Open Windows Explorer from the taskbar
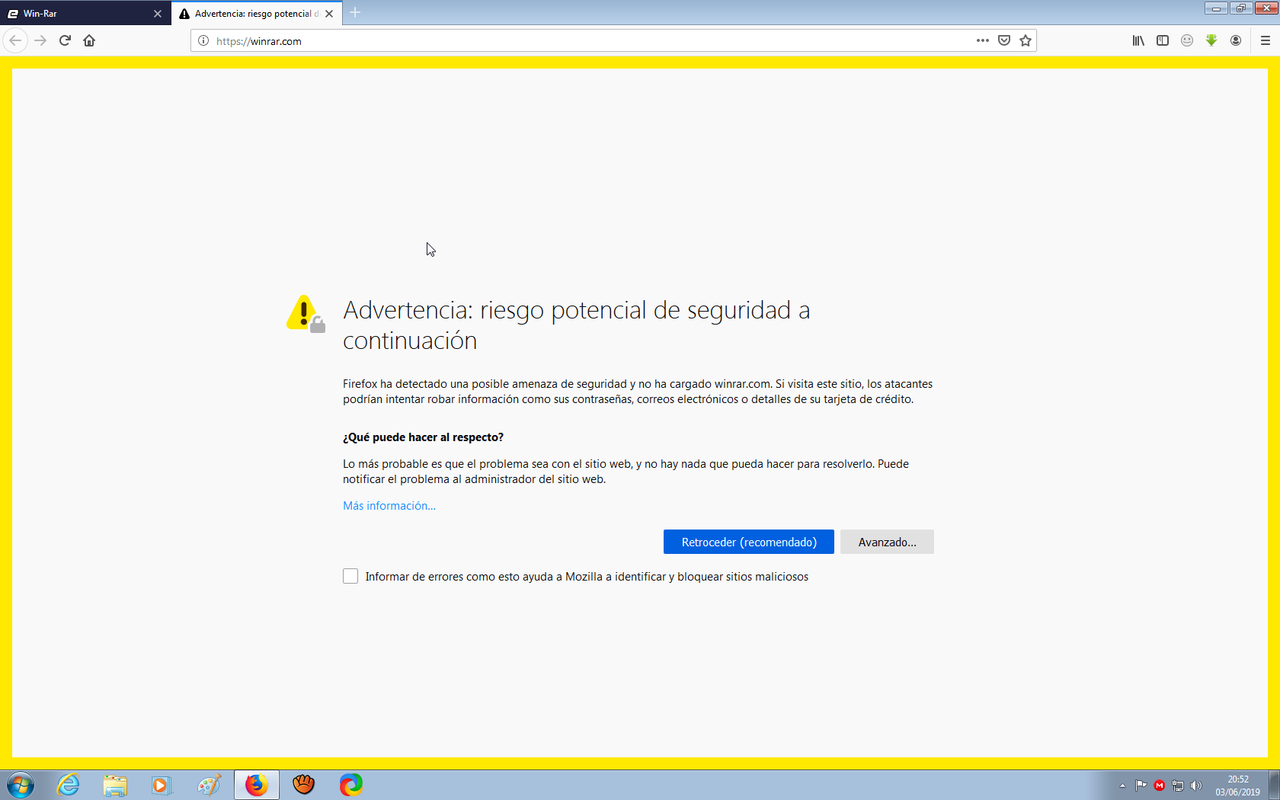1280x800 pixels. (115, 785)
